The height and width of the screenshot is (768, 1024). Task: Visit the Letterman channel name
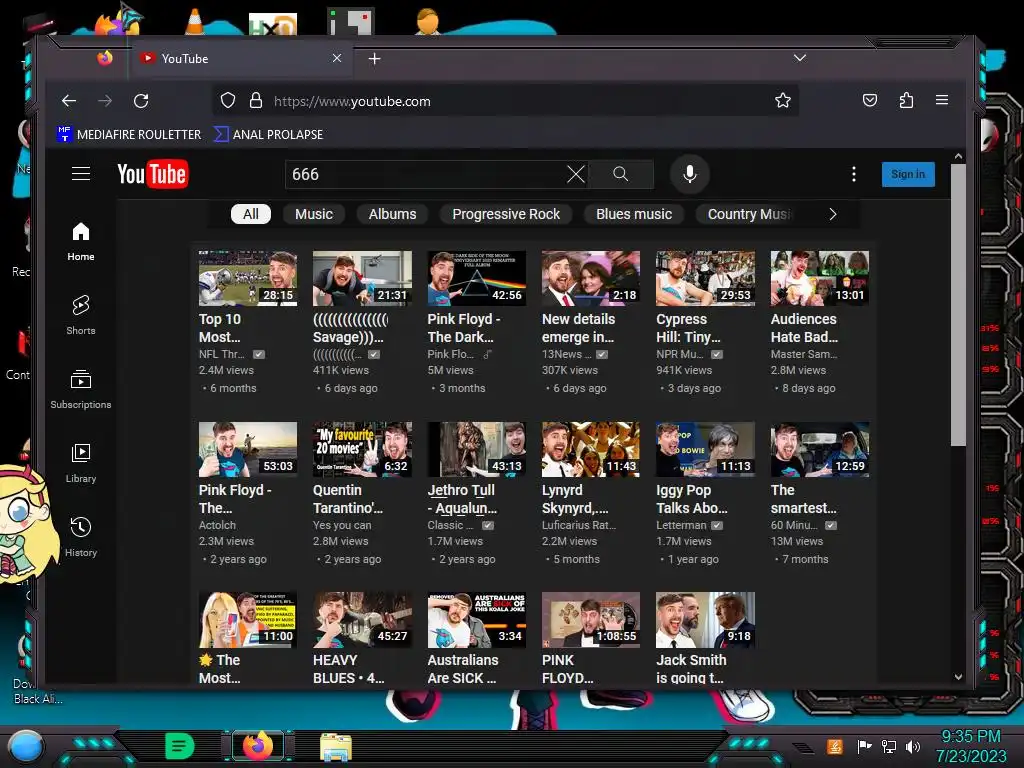681,525
